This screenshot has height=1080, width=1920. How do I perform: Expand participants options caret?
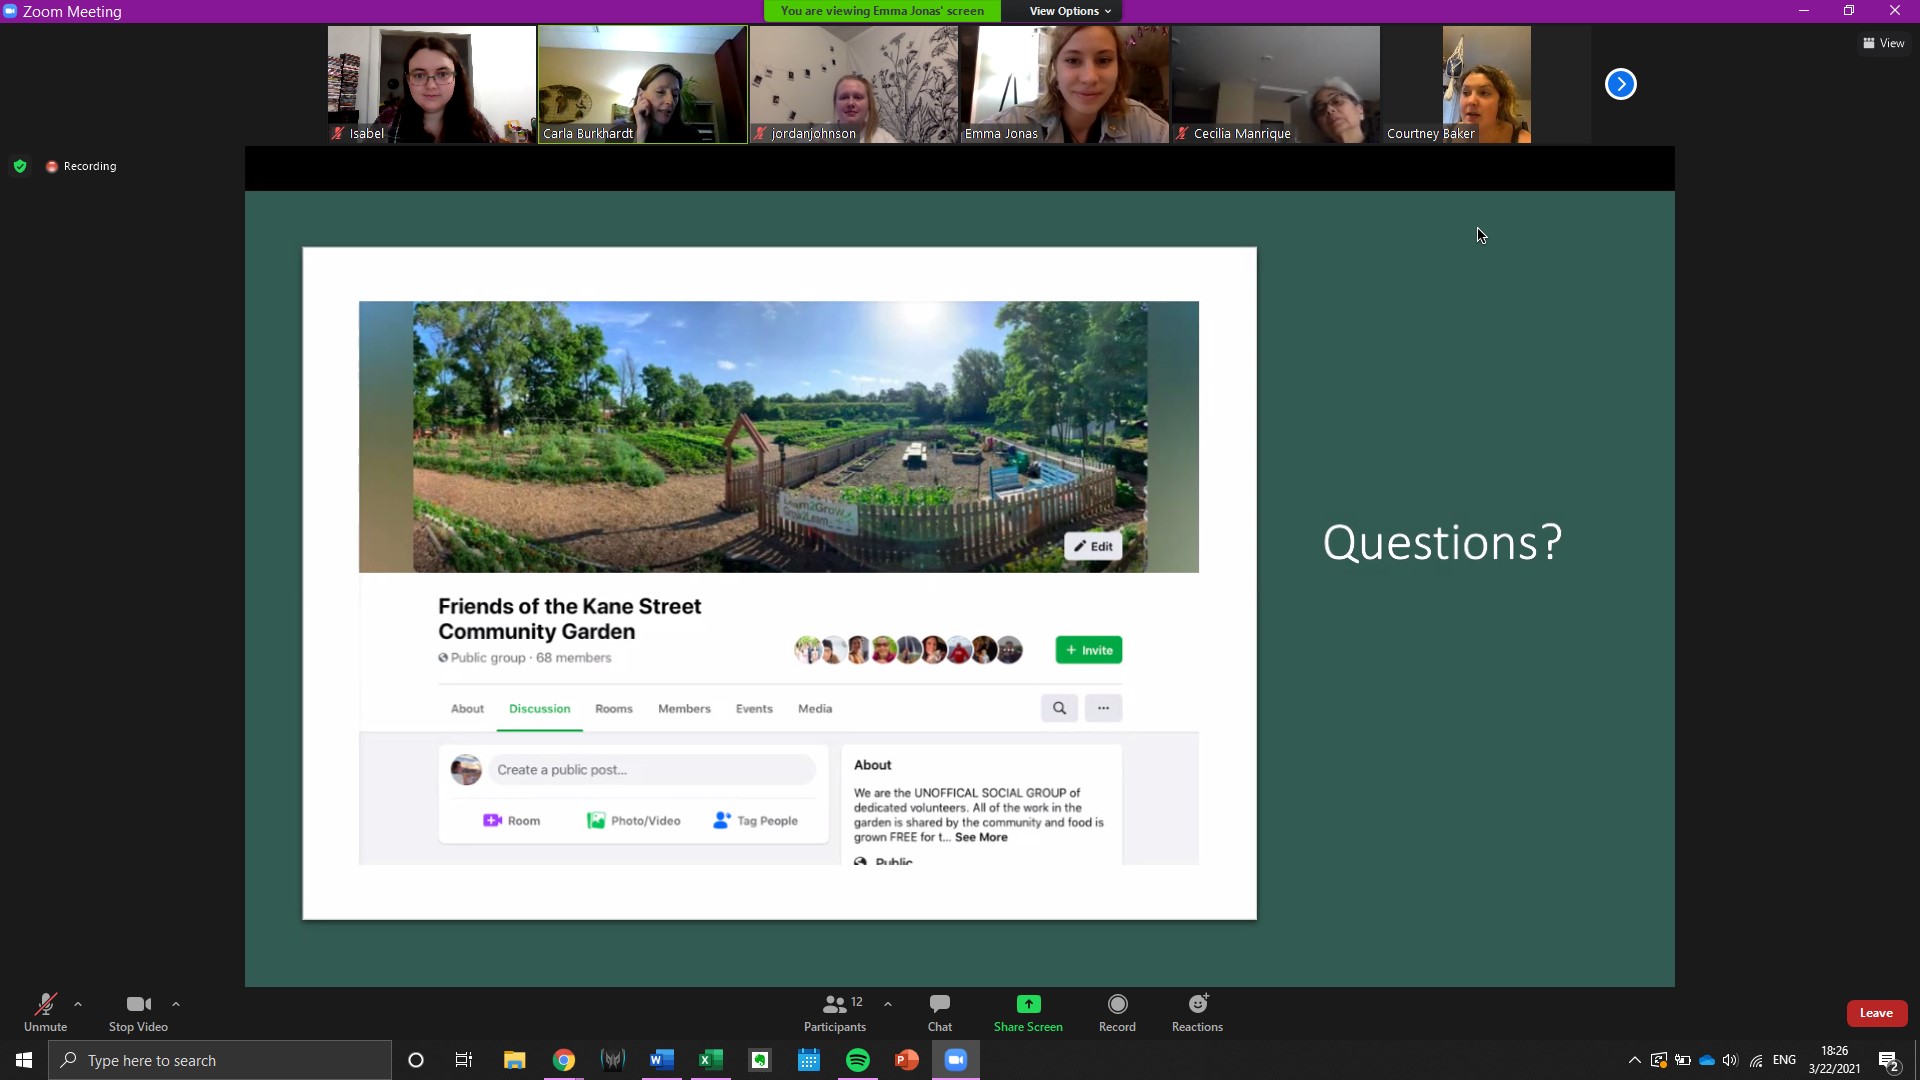click(888, 1004)
